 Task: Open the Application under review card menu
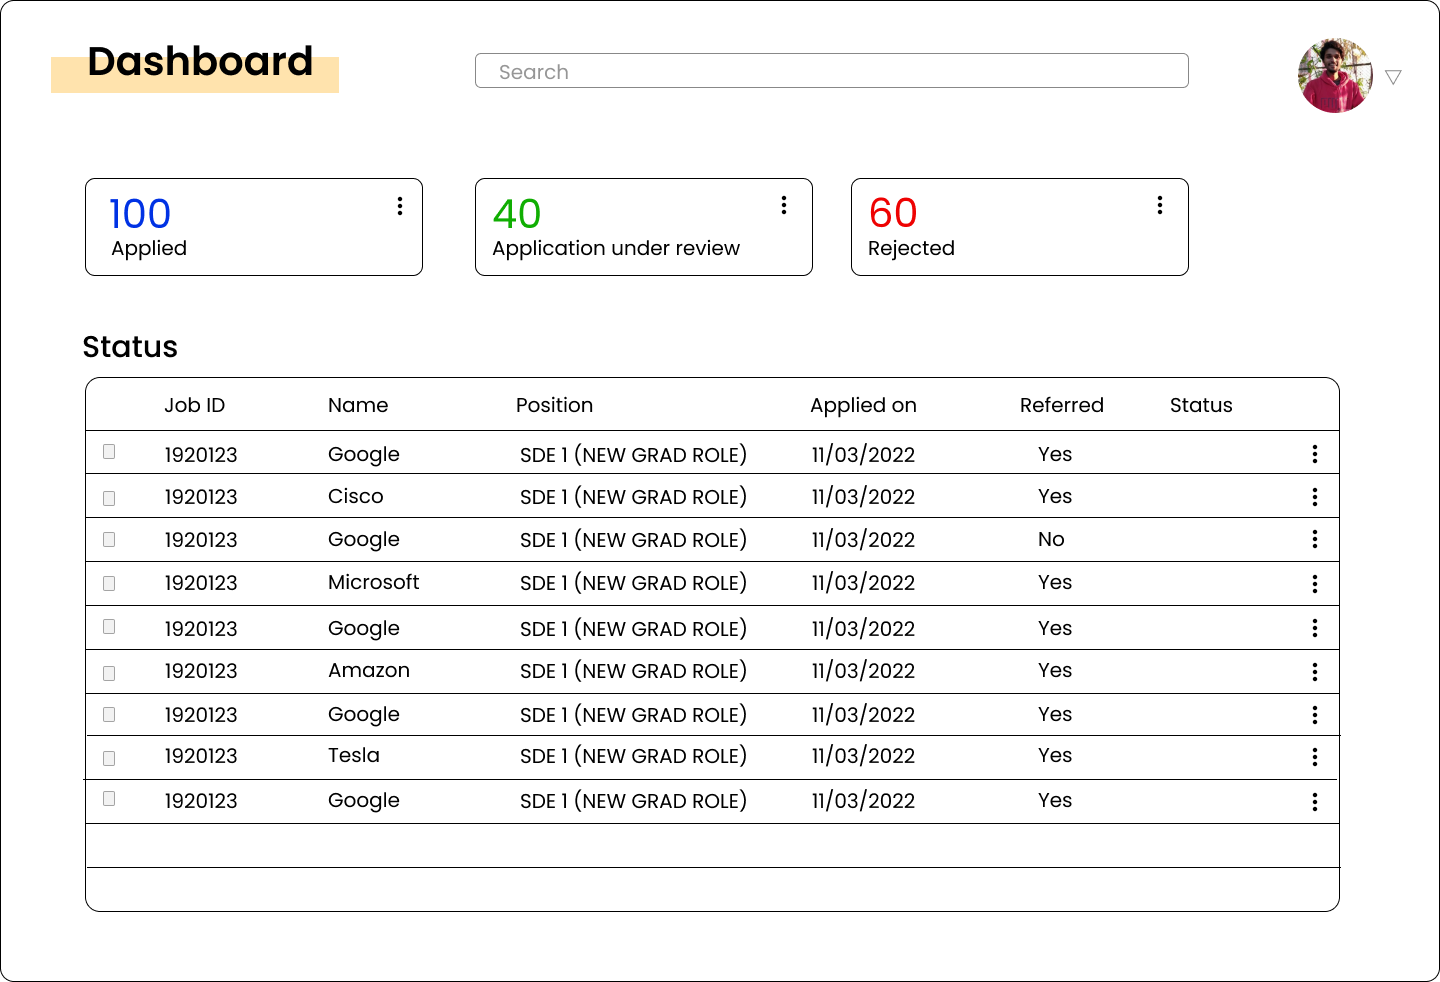click(x=783, y=205)
